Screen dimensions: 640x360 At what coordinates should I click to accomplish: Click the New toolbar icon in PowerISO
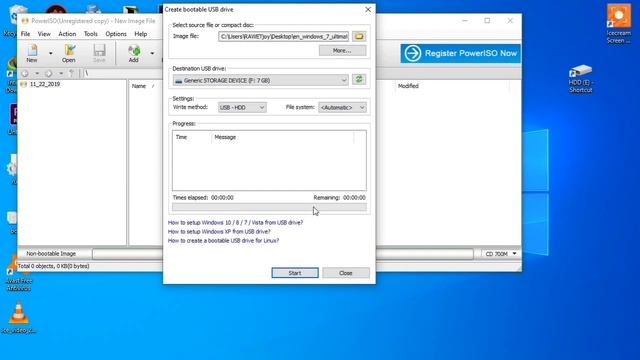[x=32, y=53]
